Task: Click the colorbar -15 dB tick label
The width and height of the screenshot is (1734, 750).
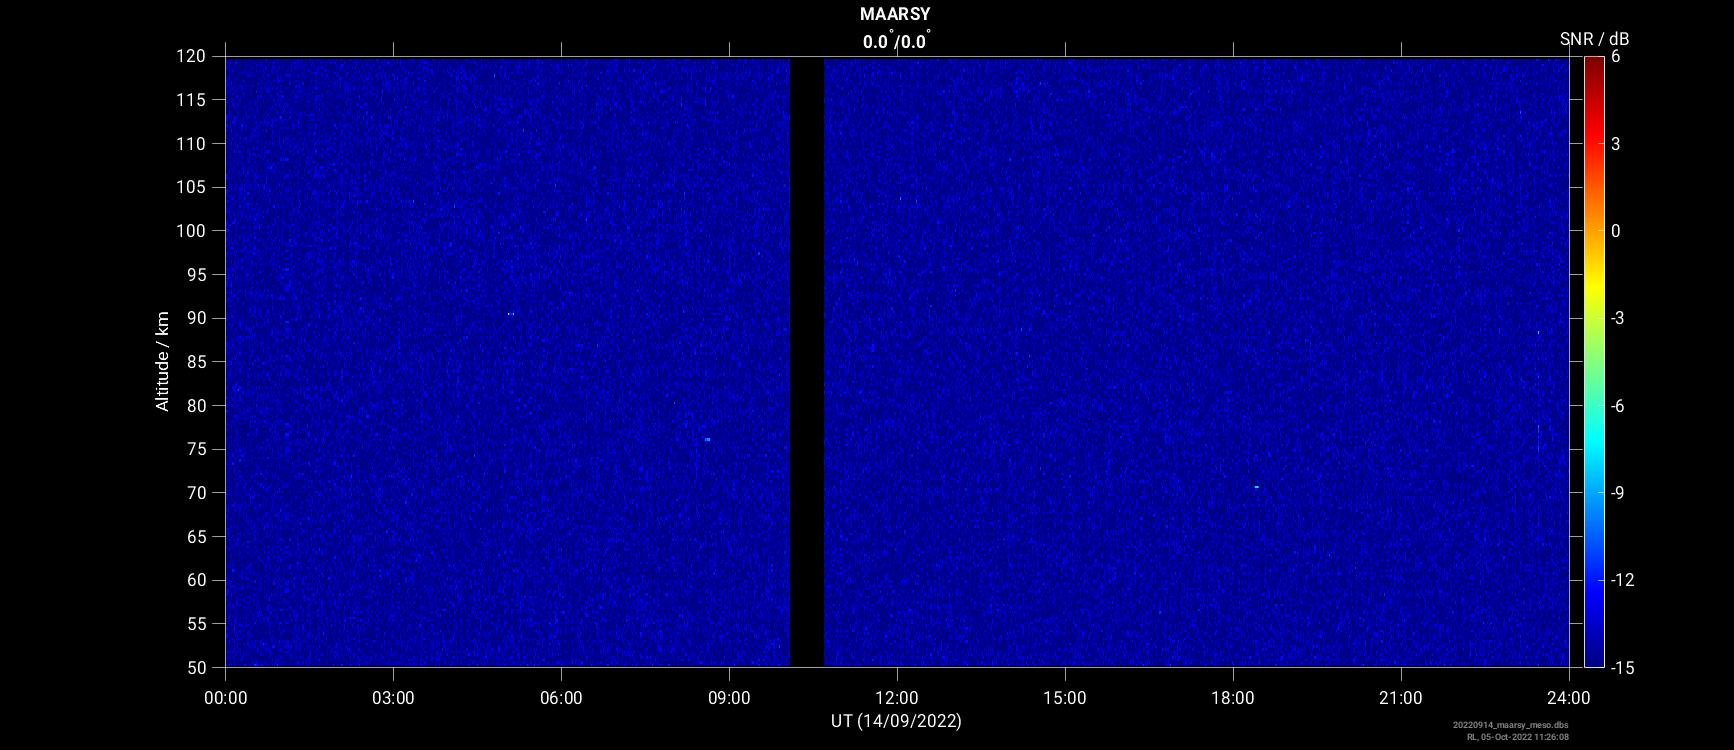Action: pos(1623,668)
